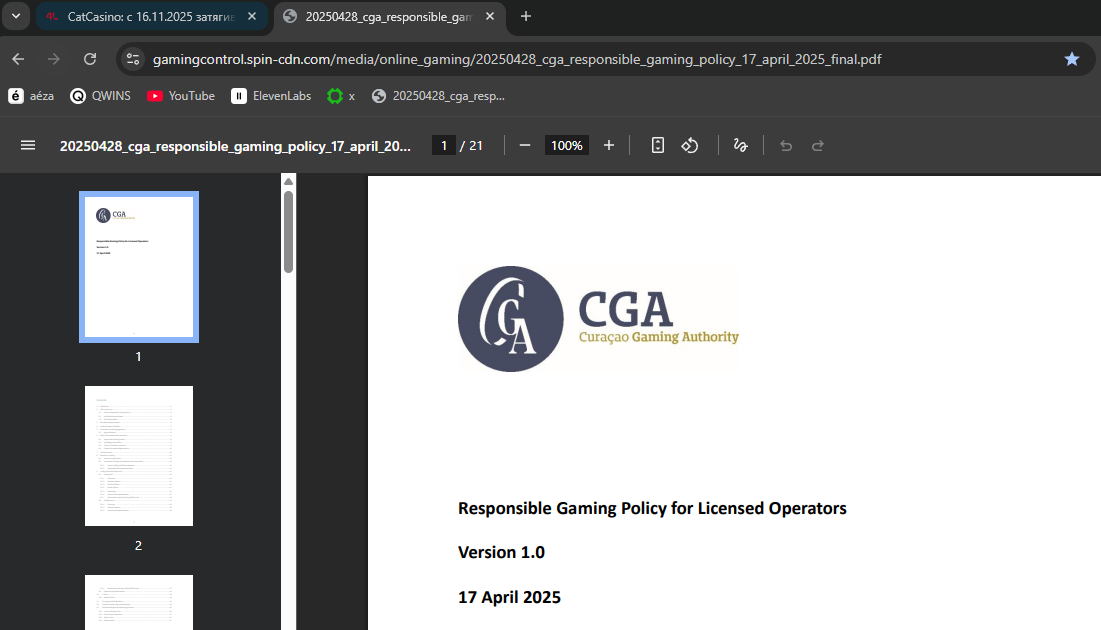Click the thumbnail sidebar scrollbar handle
The image size is (1101, 630).
pyautogui.click(x=288, y=230)
